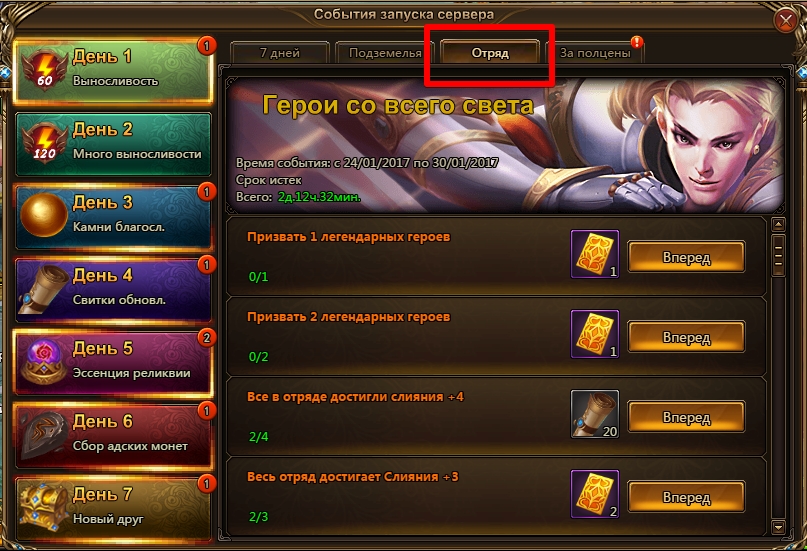This screenshot has height=551, width=807.
Task: Click the scroll reward icon showing 20
Action: tap(595, 414)
